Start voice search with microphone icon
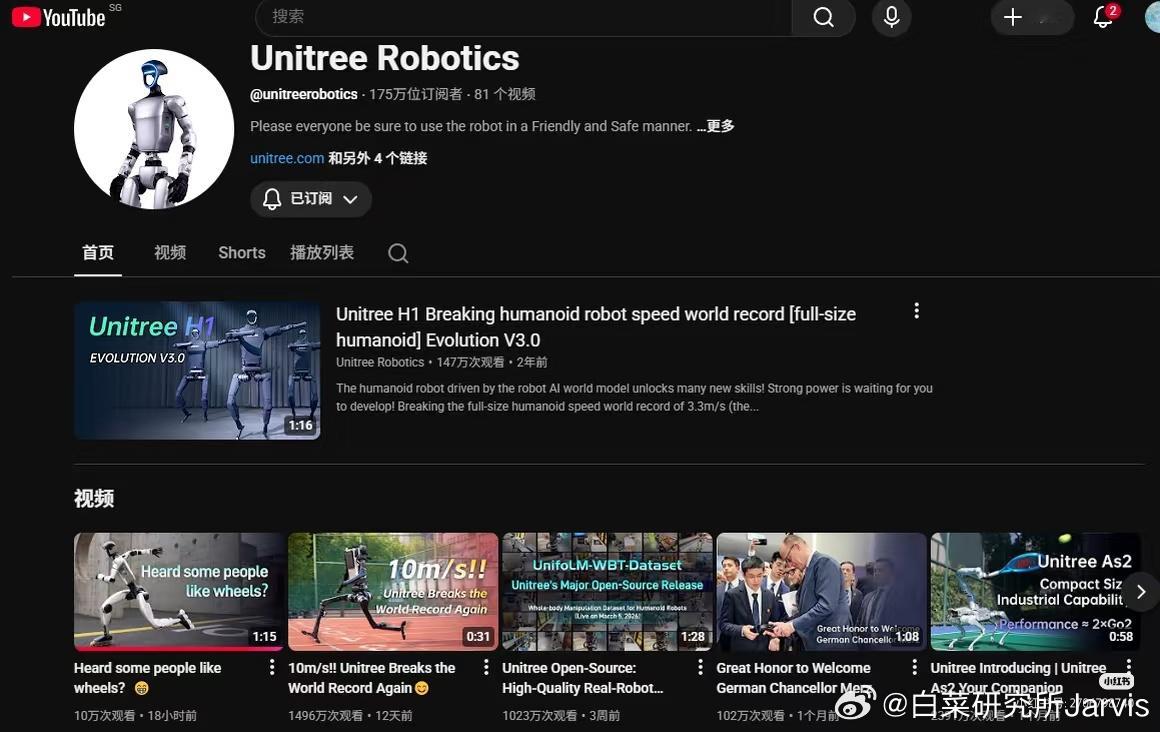The width and height of the screenshot is (1160, 732). tap(891, 17)
